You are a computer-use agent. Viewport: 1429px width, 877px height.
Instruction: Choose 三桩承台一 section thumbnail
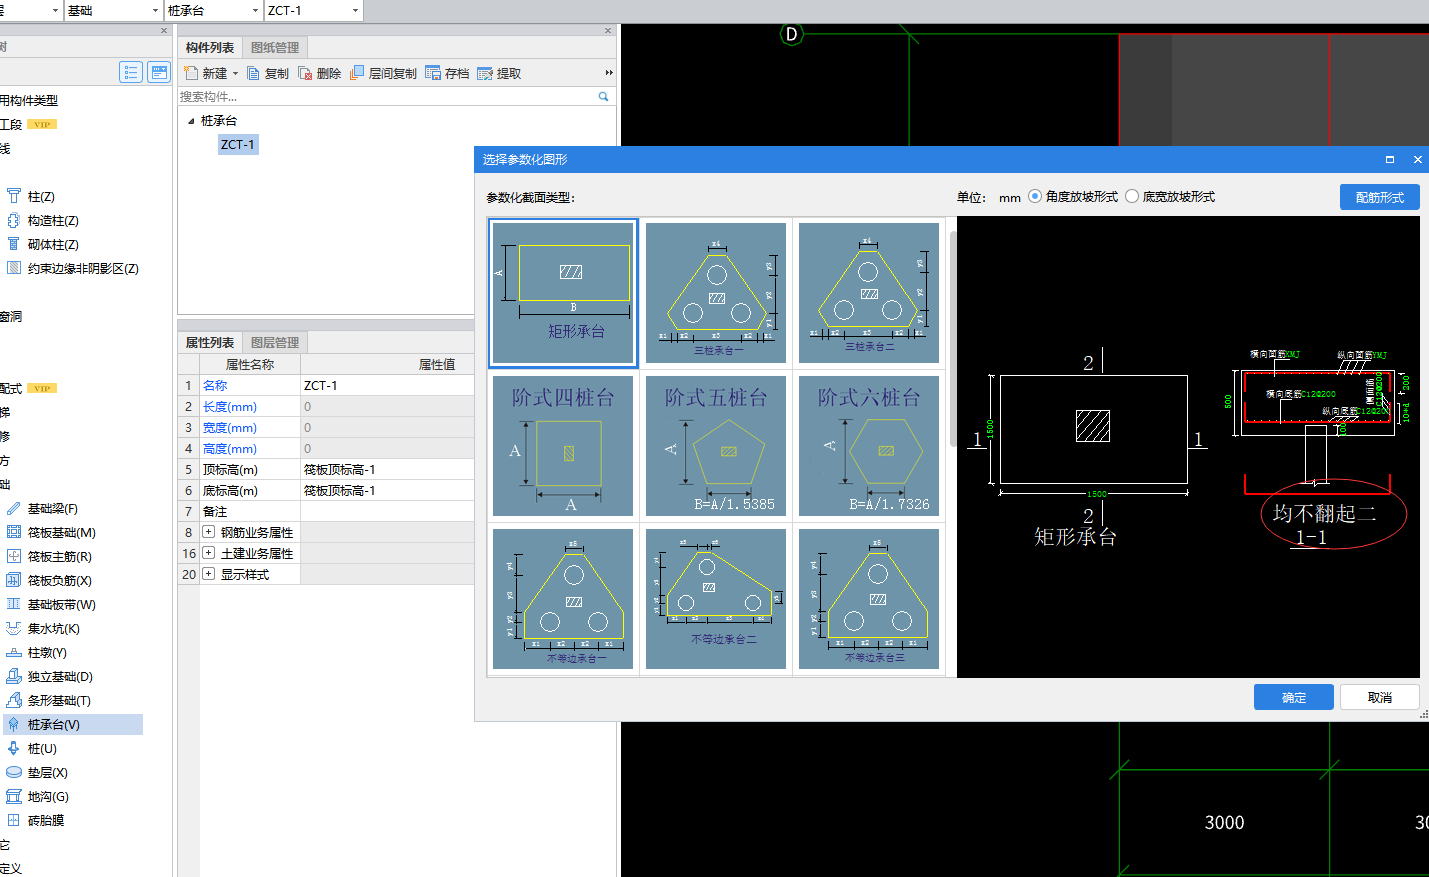tap(716, 293)
